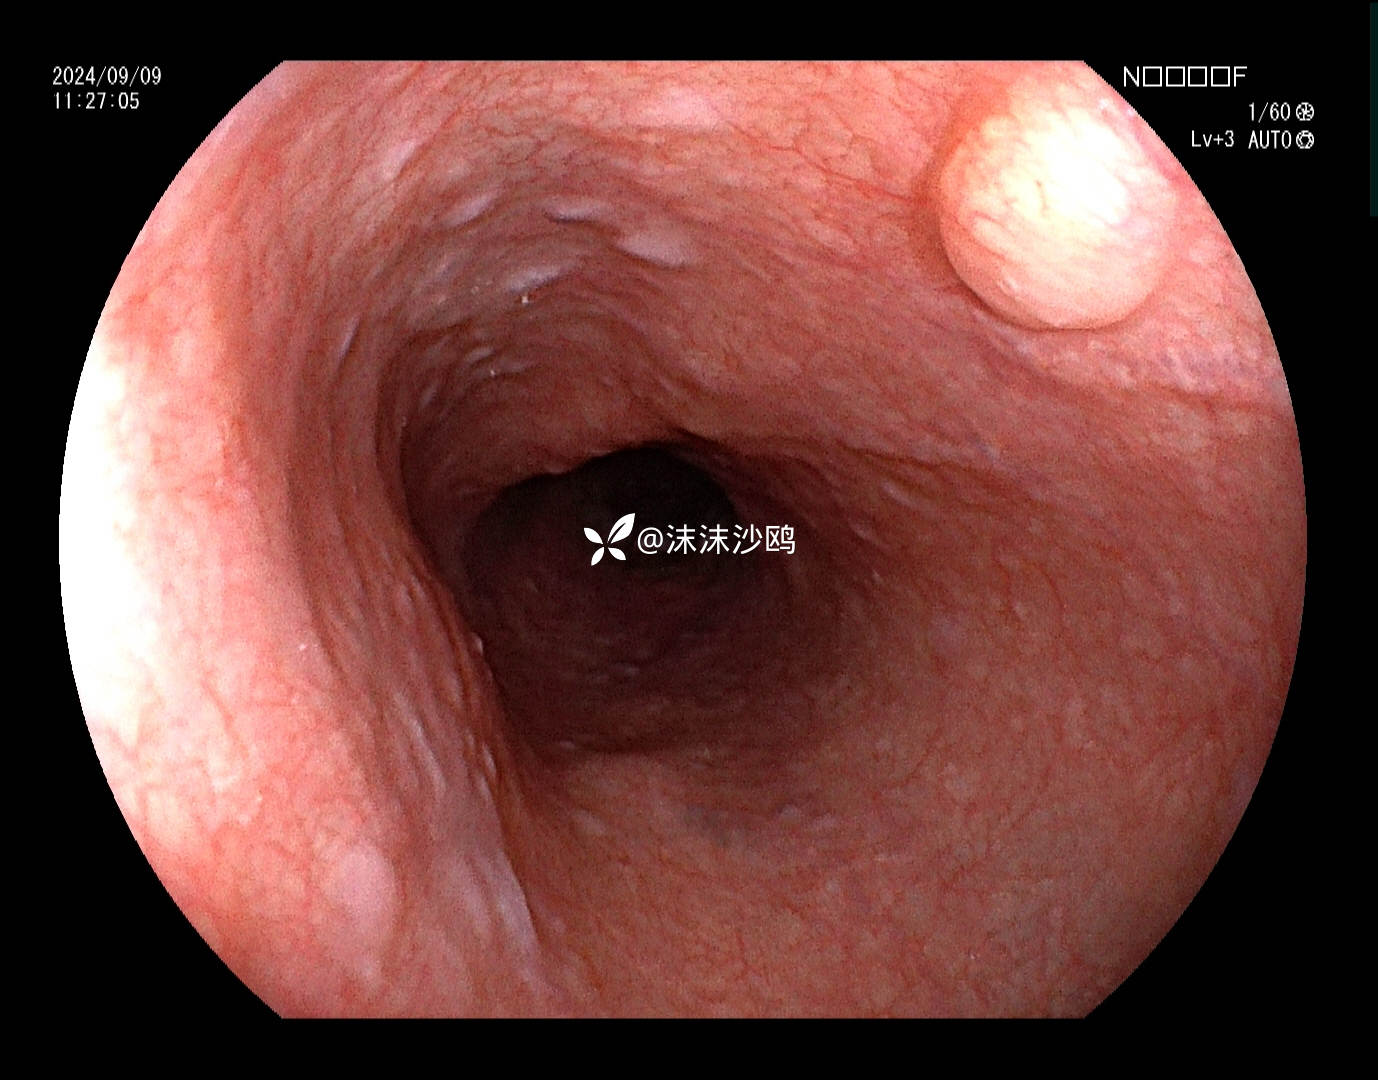This screenshot has width=1378, height=1080.
Task: Select the date stamp 2024/09/09
Action: (x=106, y=76)
